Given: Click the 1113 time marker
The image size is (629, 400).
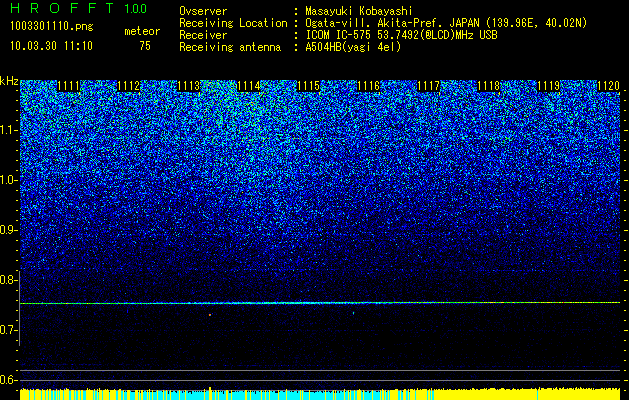Looking at the screenshot, I should [x=189, y=86].
